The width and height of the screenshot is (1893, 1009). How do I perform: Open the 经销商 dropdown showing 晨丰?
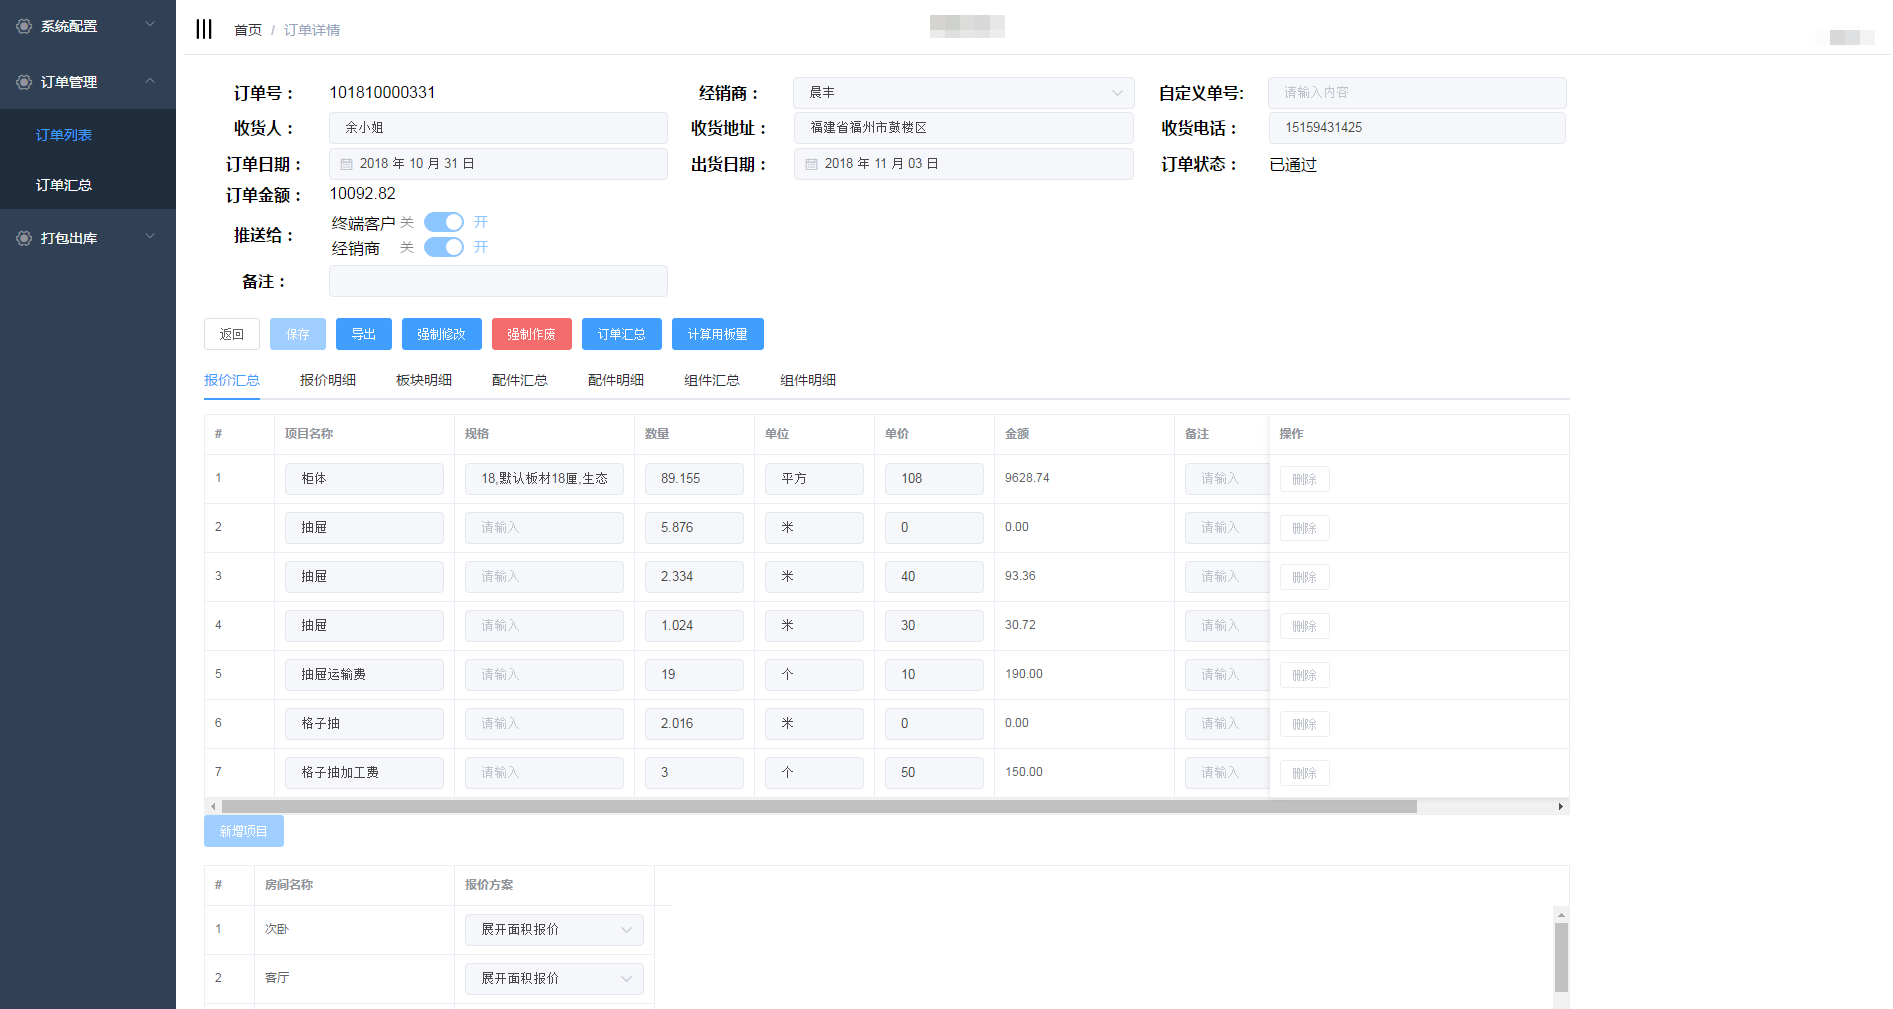(x=963, y=93)
